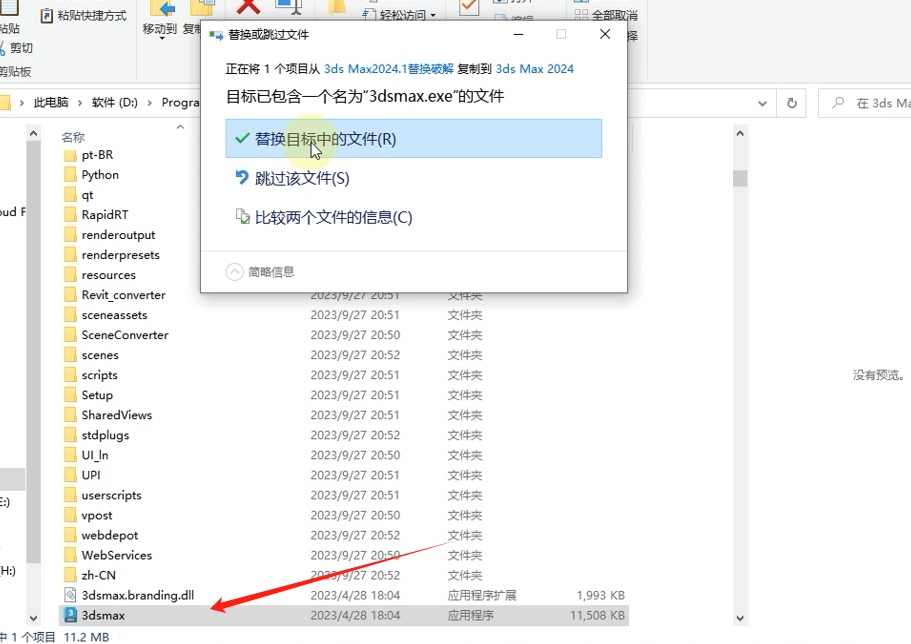Click 11,508 KB size cell
Image resolution: width=911 pixels, height=644 pixels.
[597, 616]
